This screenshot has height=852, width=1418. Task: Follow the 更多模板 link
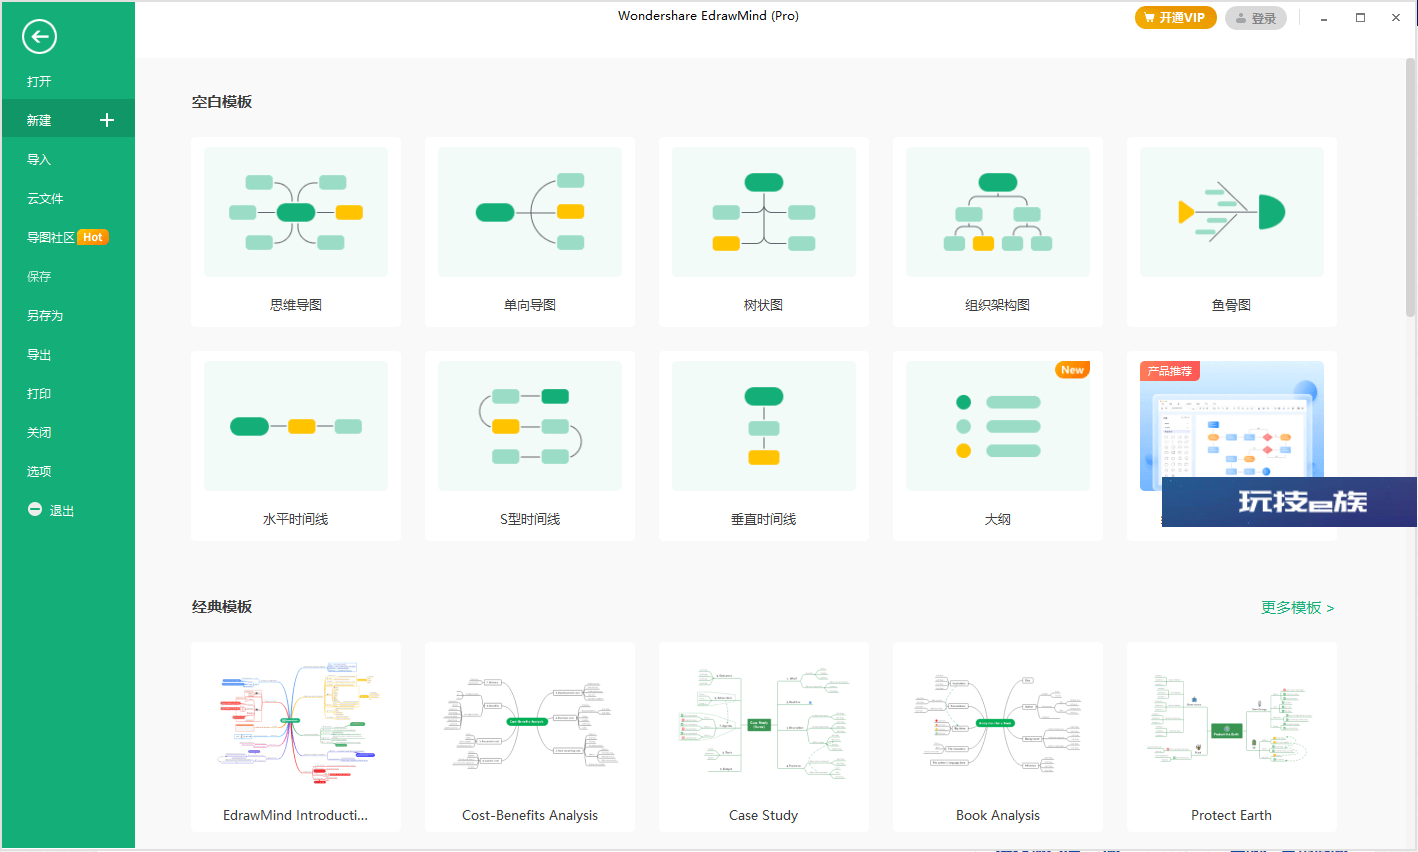tap(1297, 607)
